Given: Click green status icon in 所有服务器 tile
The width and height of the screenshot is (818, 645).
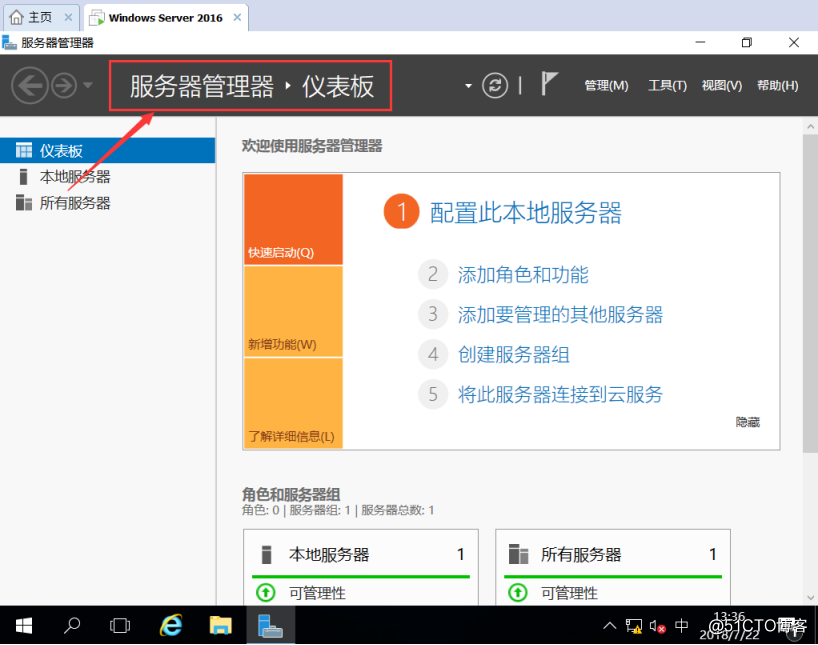Looking at the screenshot, I should click(x=518, y=593).
